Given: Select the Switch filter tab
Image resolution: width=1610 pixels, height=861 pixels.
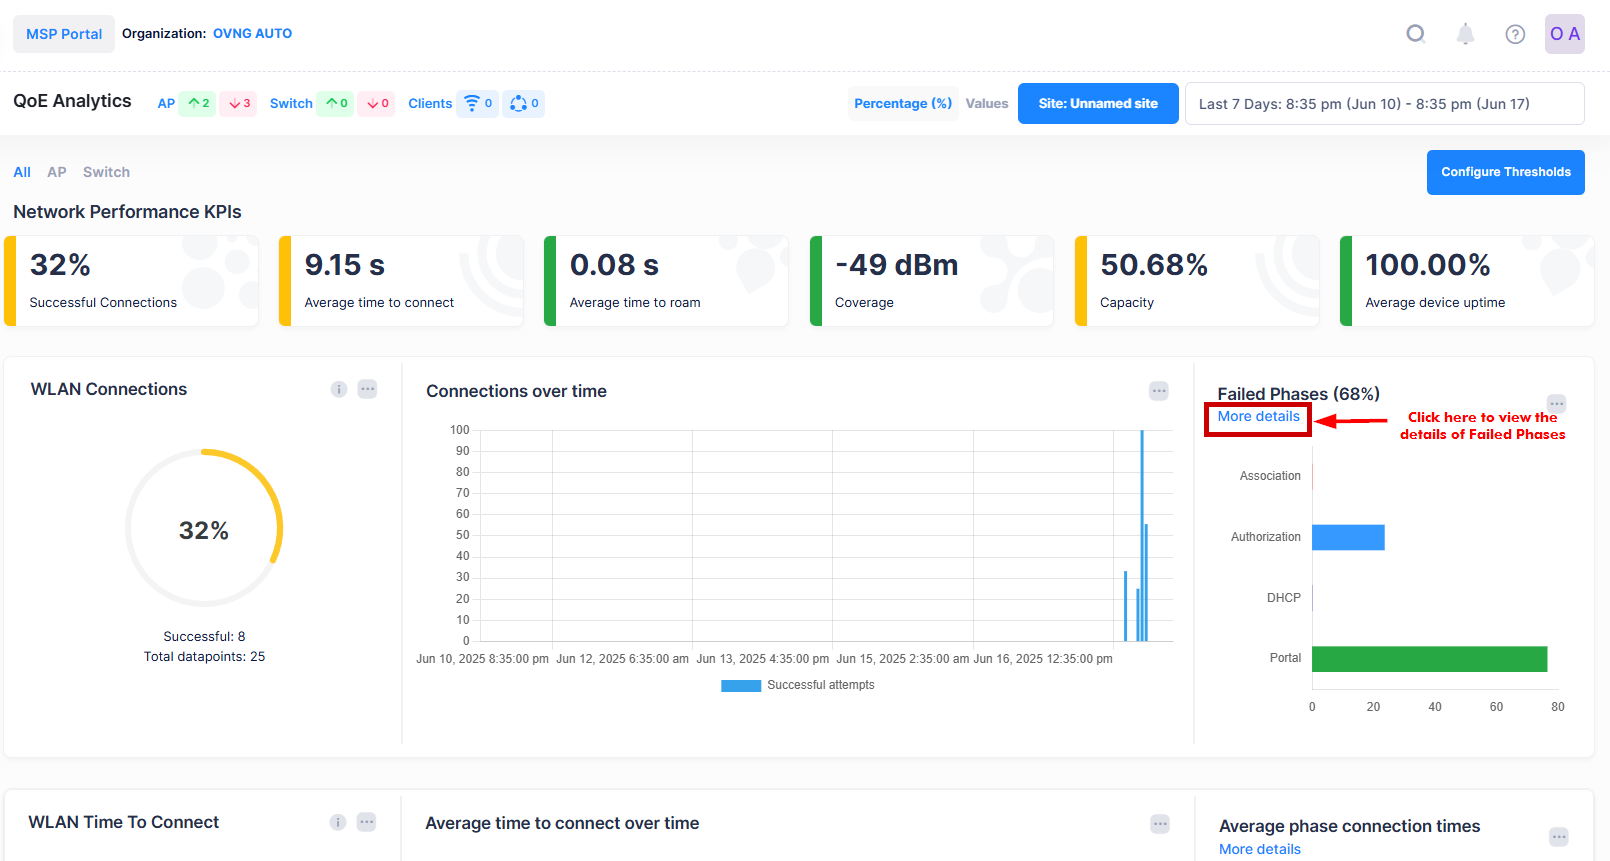Looking at the screenshot, I should coord(106,172).
